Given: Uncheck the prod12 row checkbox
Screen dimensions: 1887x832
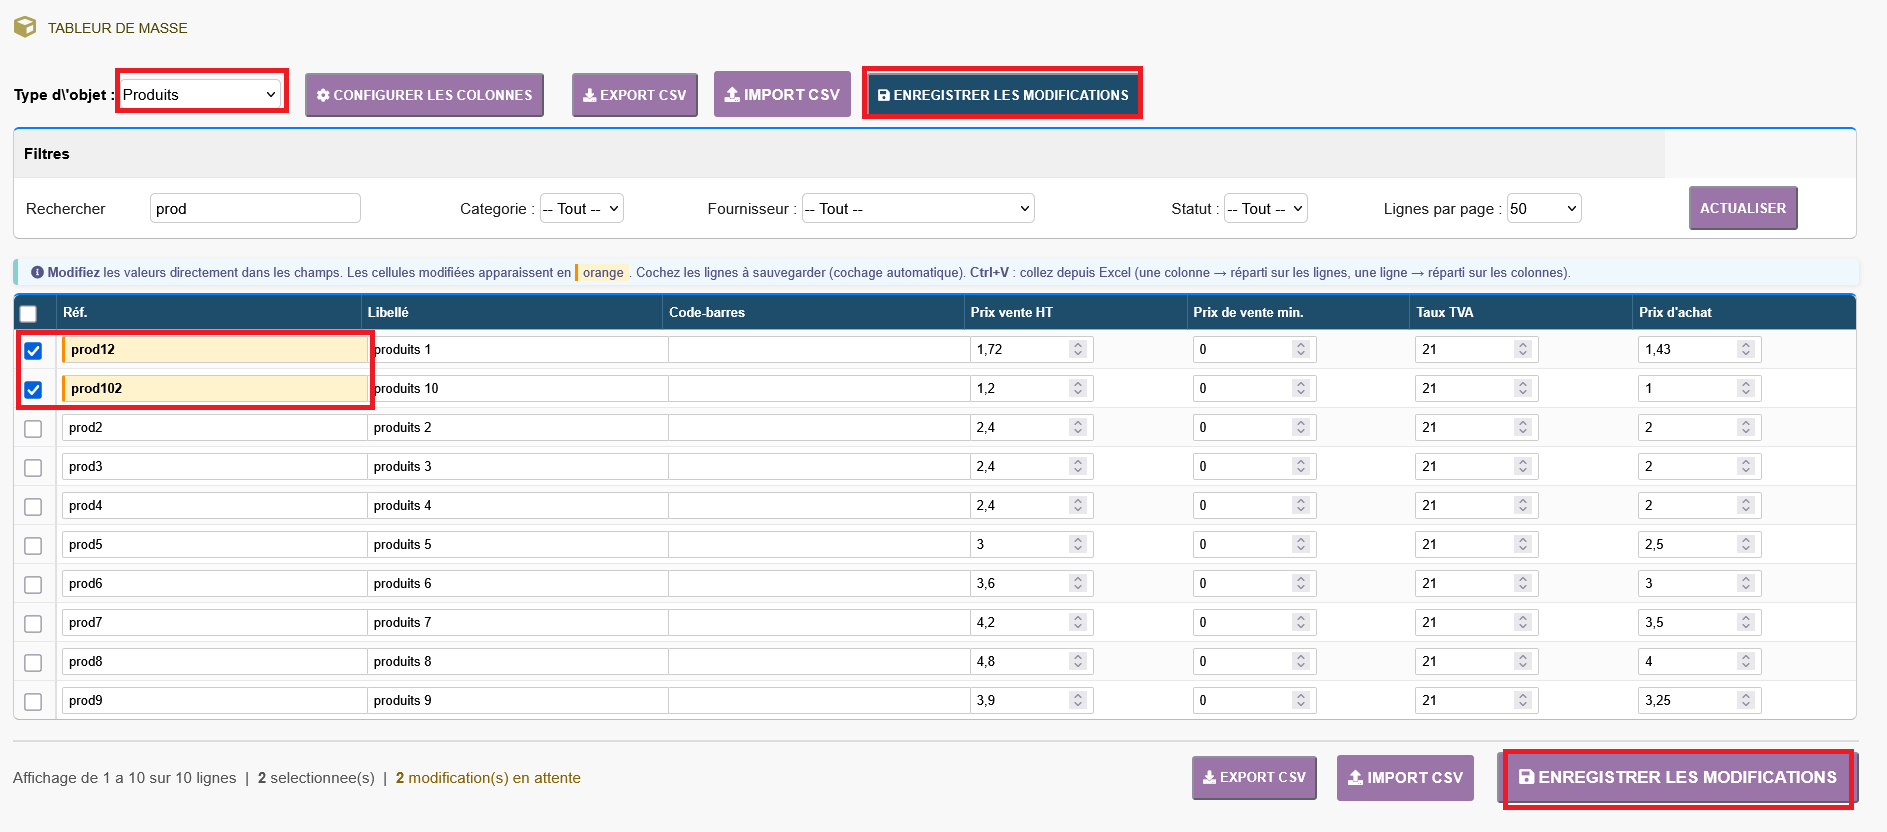Looking at the screenshot, I should tap(33, 350).
